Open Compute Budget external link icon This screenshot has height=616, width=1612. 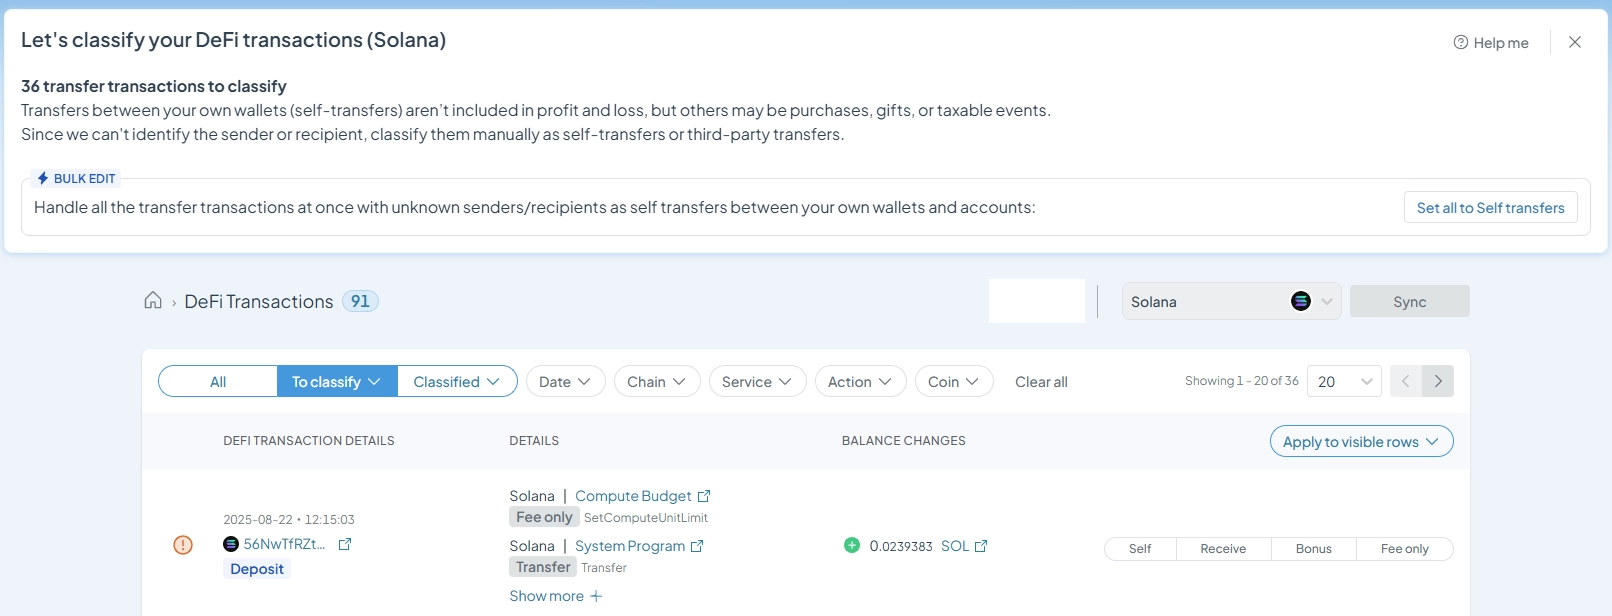pyautogui.click(x=704, y=496)
